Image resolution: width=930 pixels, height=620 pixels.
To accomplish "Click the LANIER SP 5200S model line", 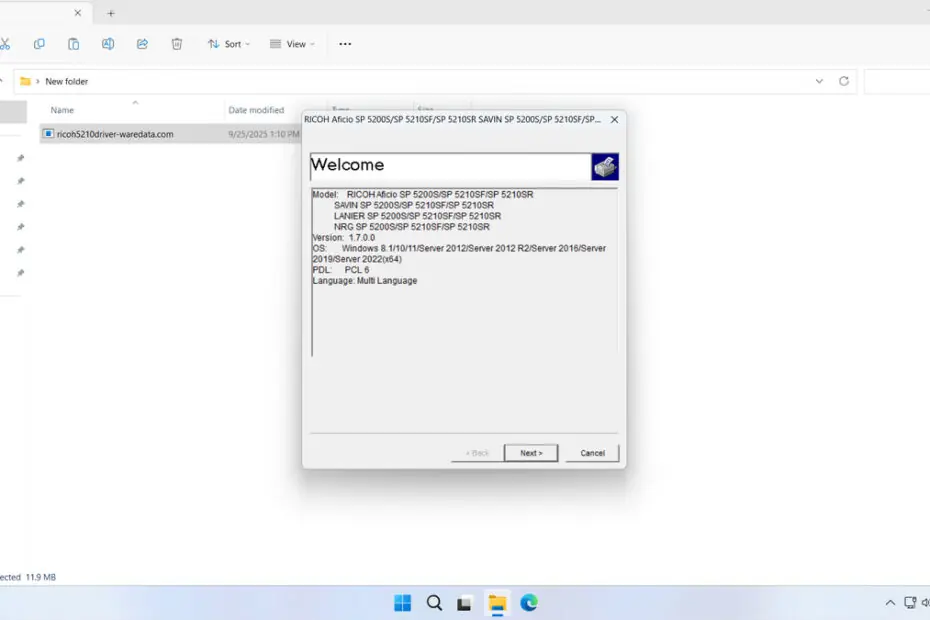I will pos(417,215).
